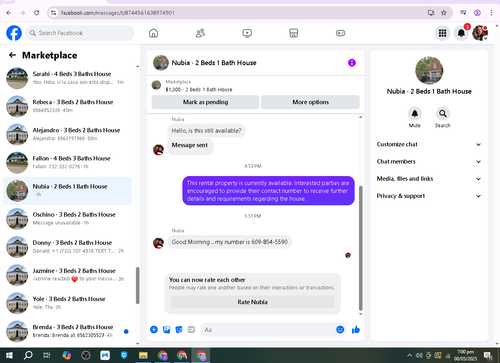The width and height of the screenshot is (500, 363).
Task: Open the taskbar clock showing 7:00 pm
Action: click(x=466, y=355)
